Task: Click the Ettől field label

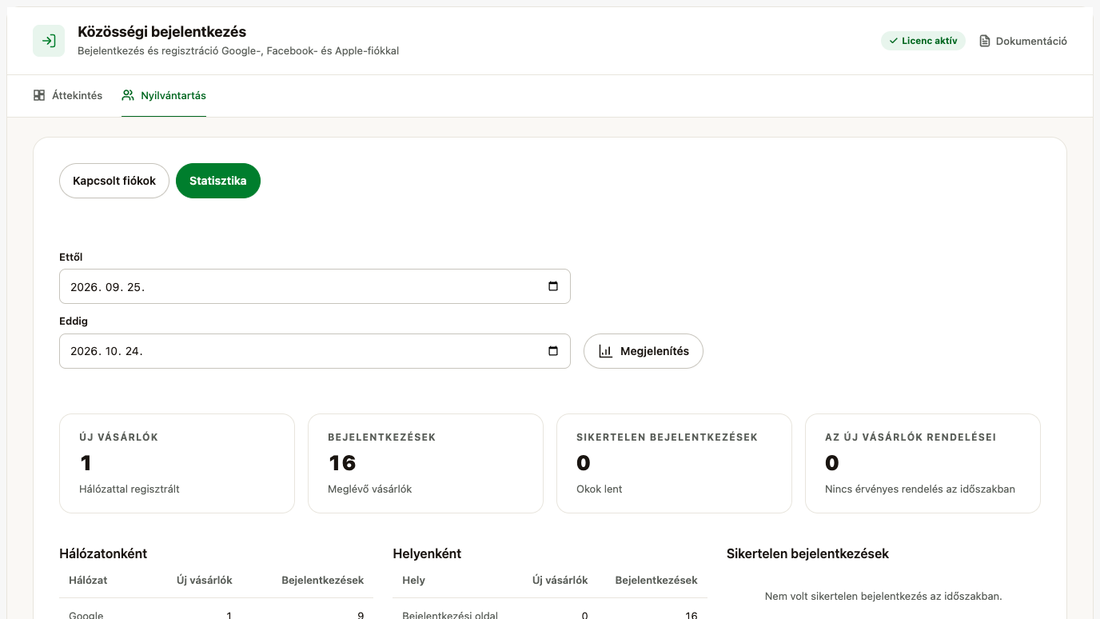Action: (71, 257)
